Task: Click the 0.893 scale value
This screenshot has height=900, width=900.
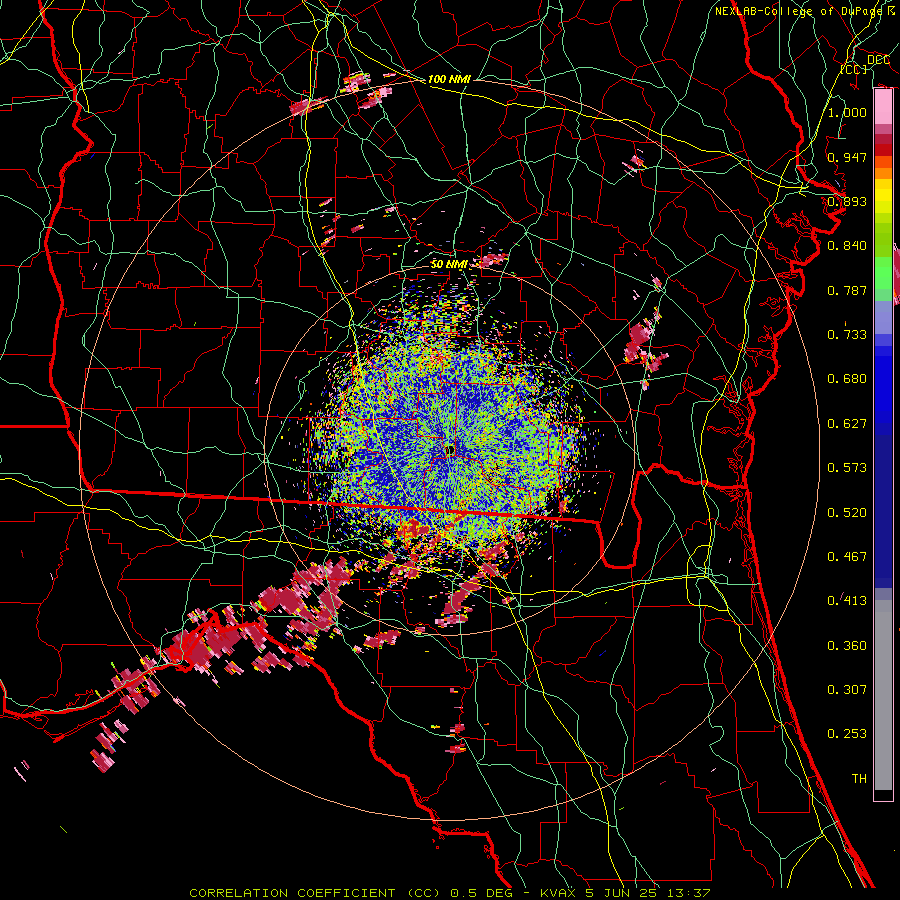Action: 847,201
